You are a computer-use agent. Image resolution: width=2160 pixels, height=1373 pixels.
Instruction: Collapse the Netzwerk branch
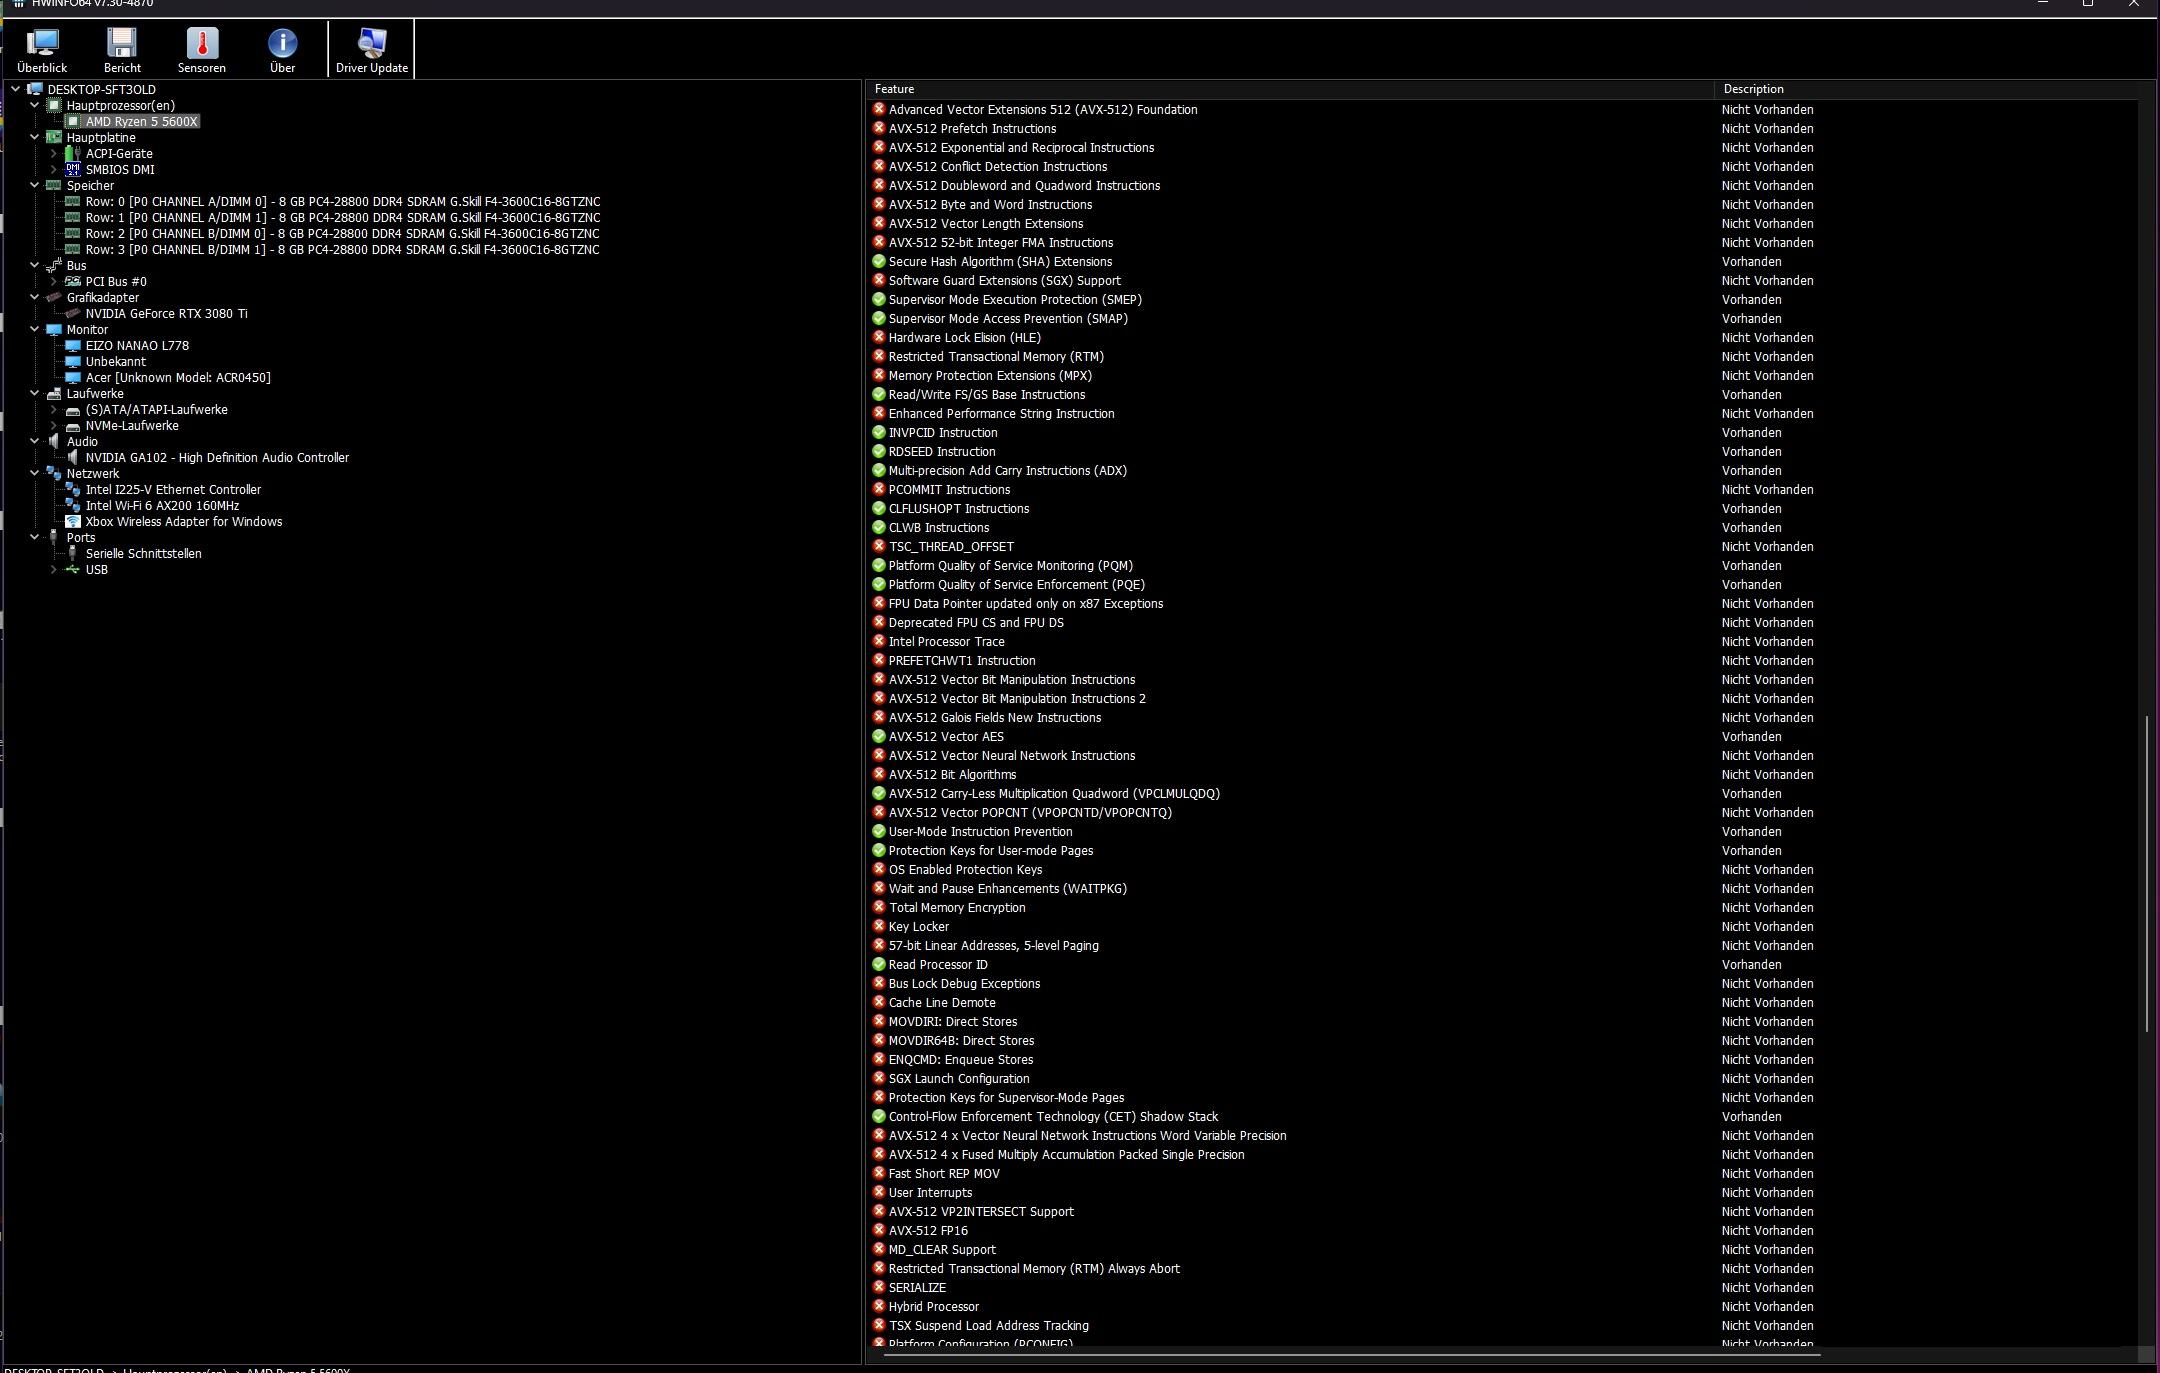pos(34,473)
